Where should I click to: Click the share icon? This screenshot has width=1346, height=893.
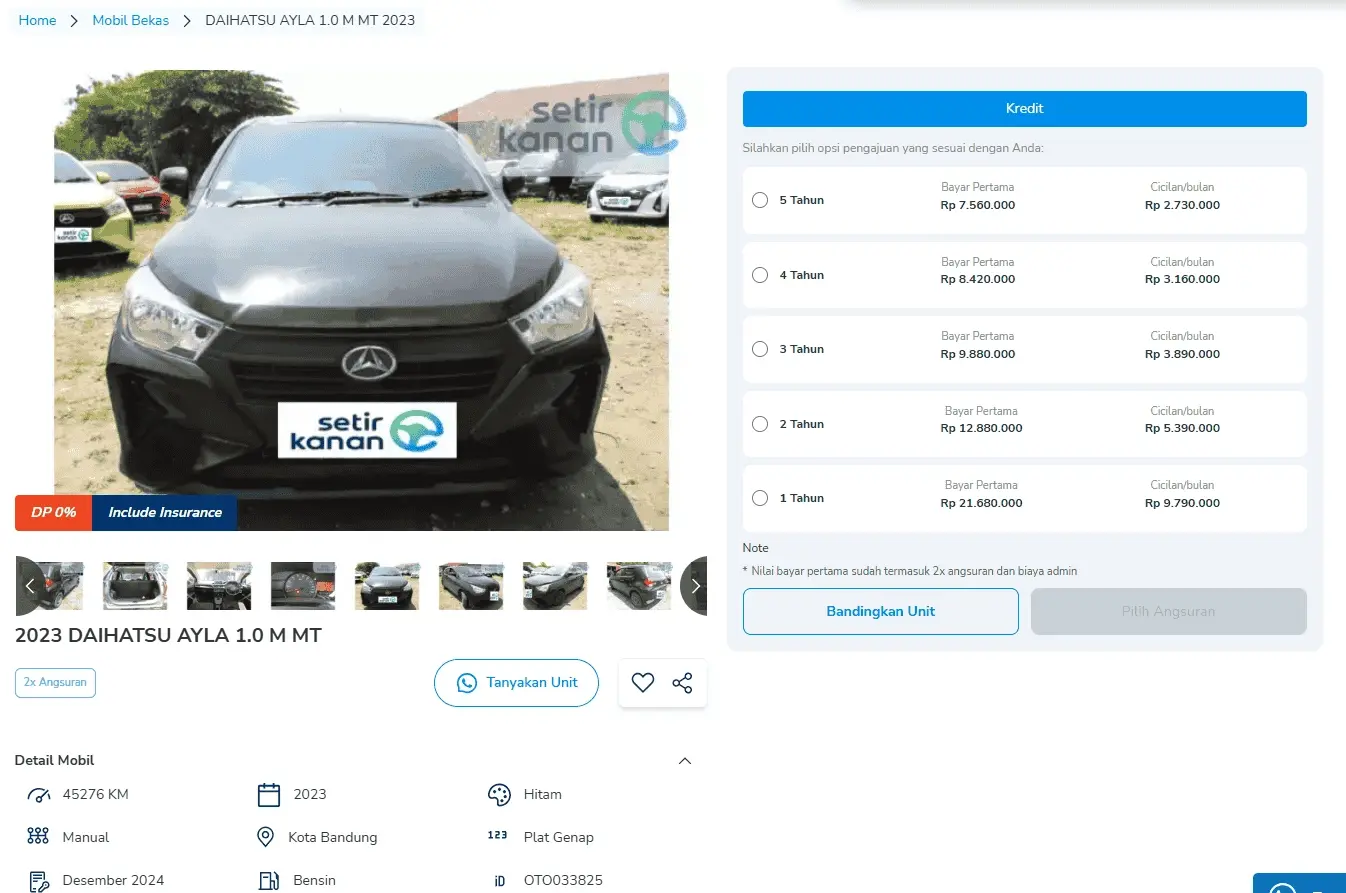click(682, 683)
